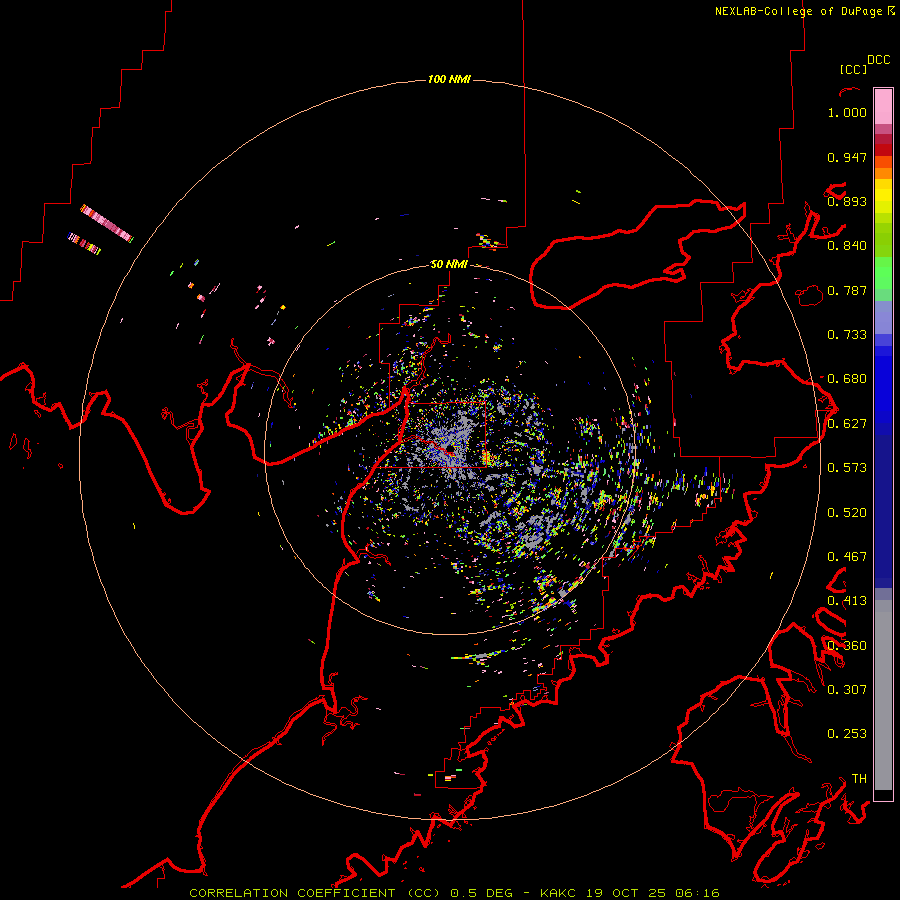
Task: Click the 19 OCT 25 date in caption
Action: pyautogui.click(x=625, y=893)
